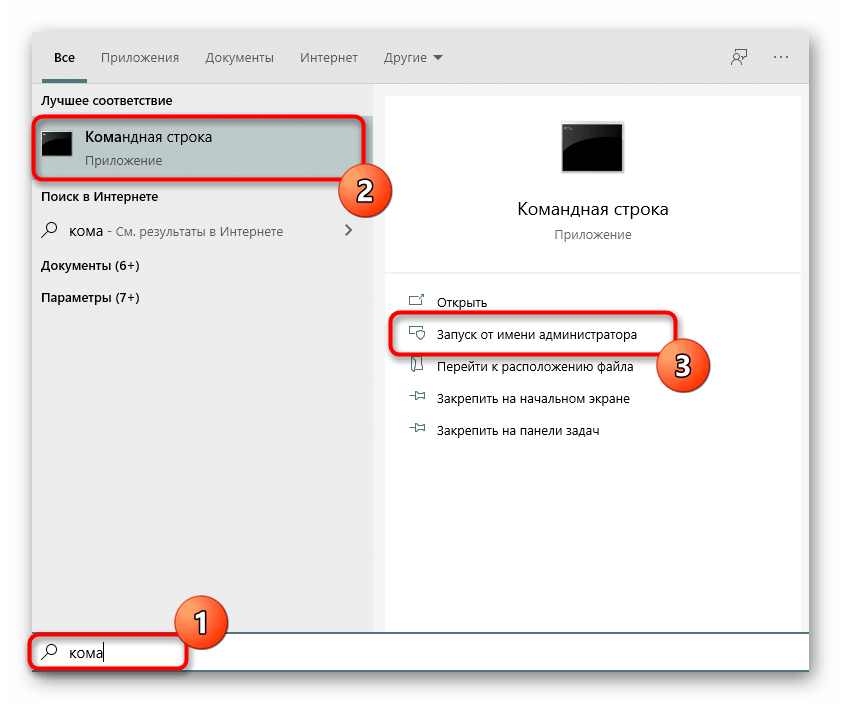Viewport: 841px width, 704px height.
Task: Click the pin to taskbar icon
Action: click(417, 430)
